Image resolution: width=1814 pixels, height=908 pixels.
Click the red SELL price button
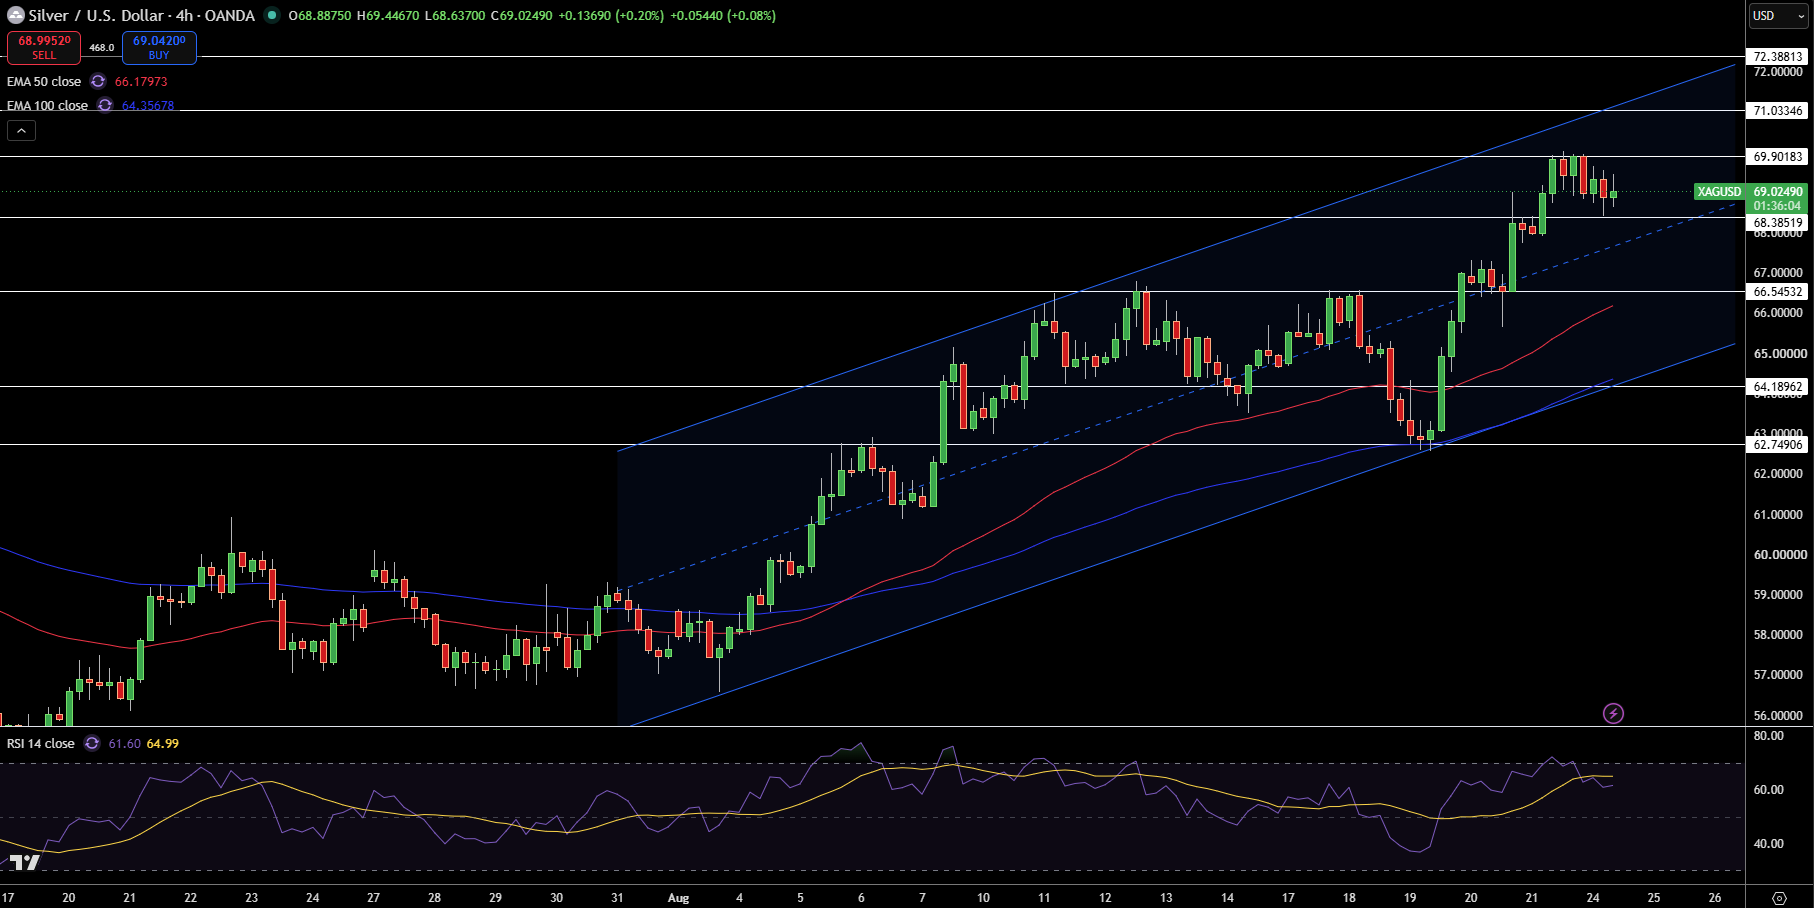click(x=44, y=47)
